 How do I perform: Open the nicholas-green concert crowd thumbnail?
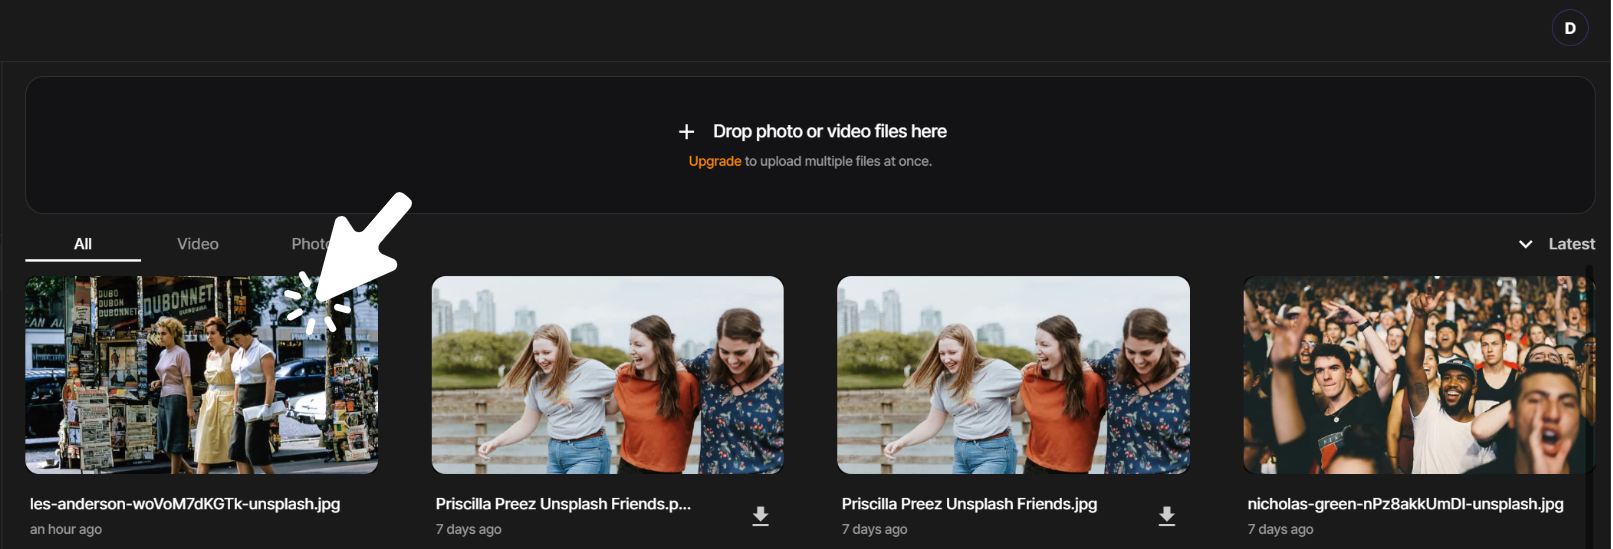pos(1419,375)
